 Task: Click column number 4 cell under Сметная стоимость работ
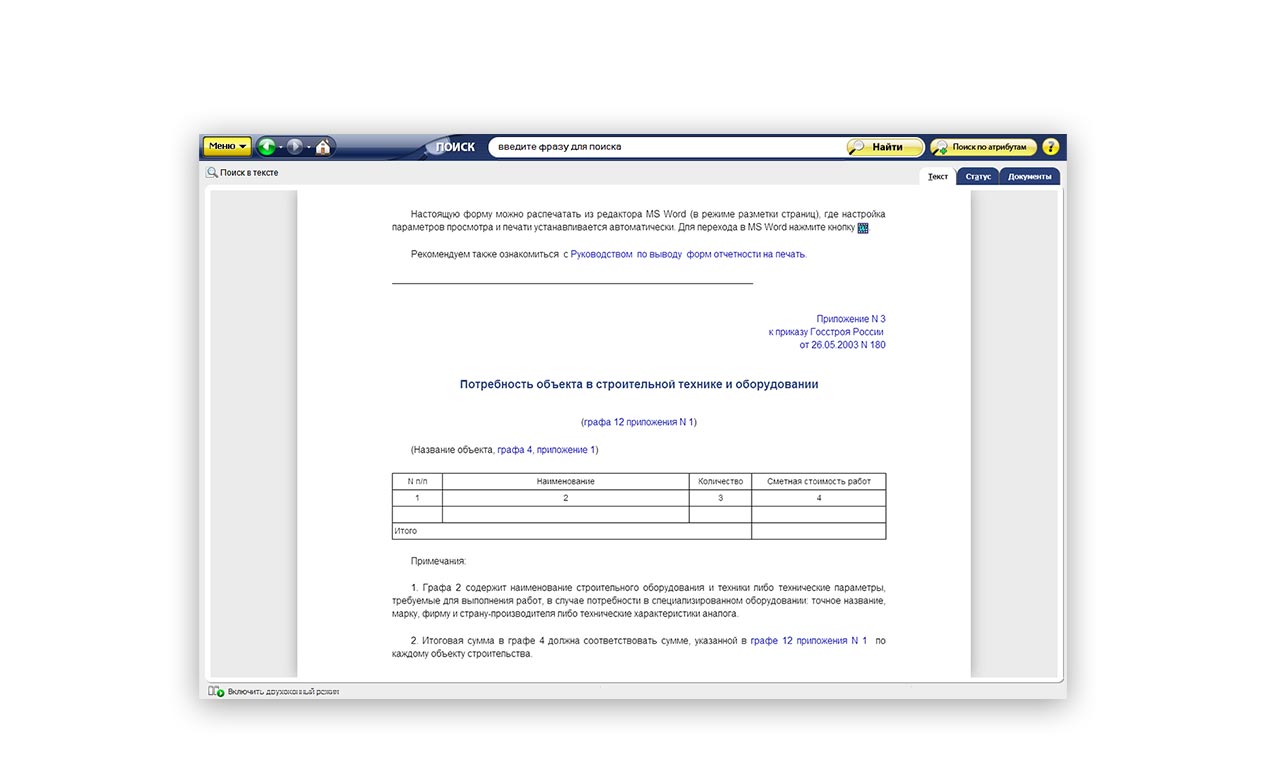(819, 498)
